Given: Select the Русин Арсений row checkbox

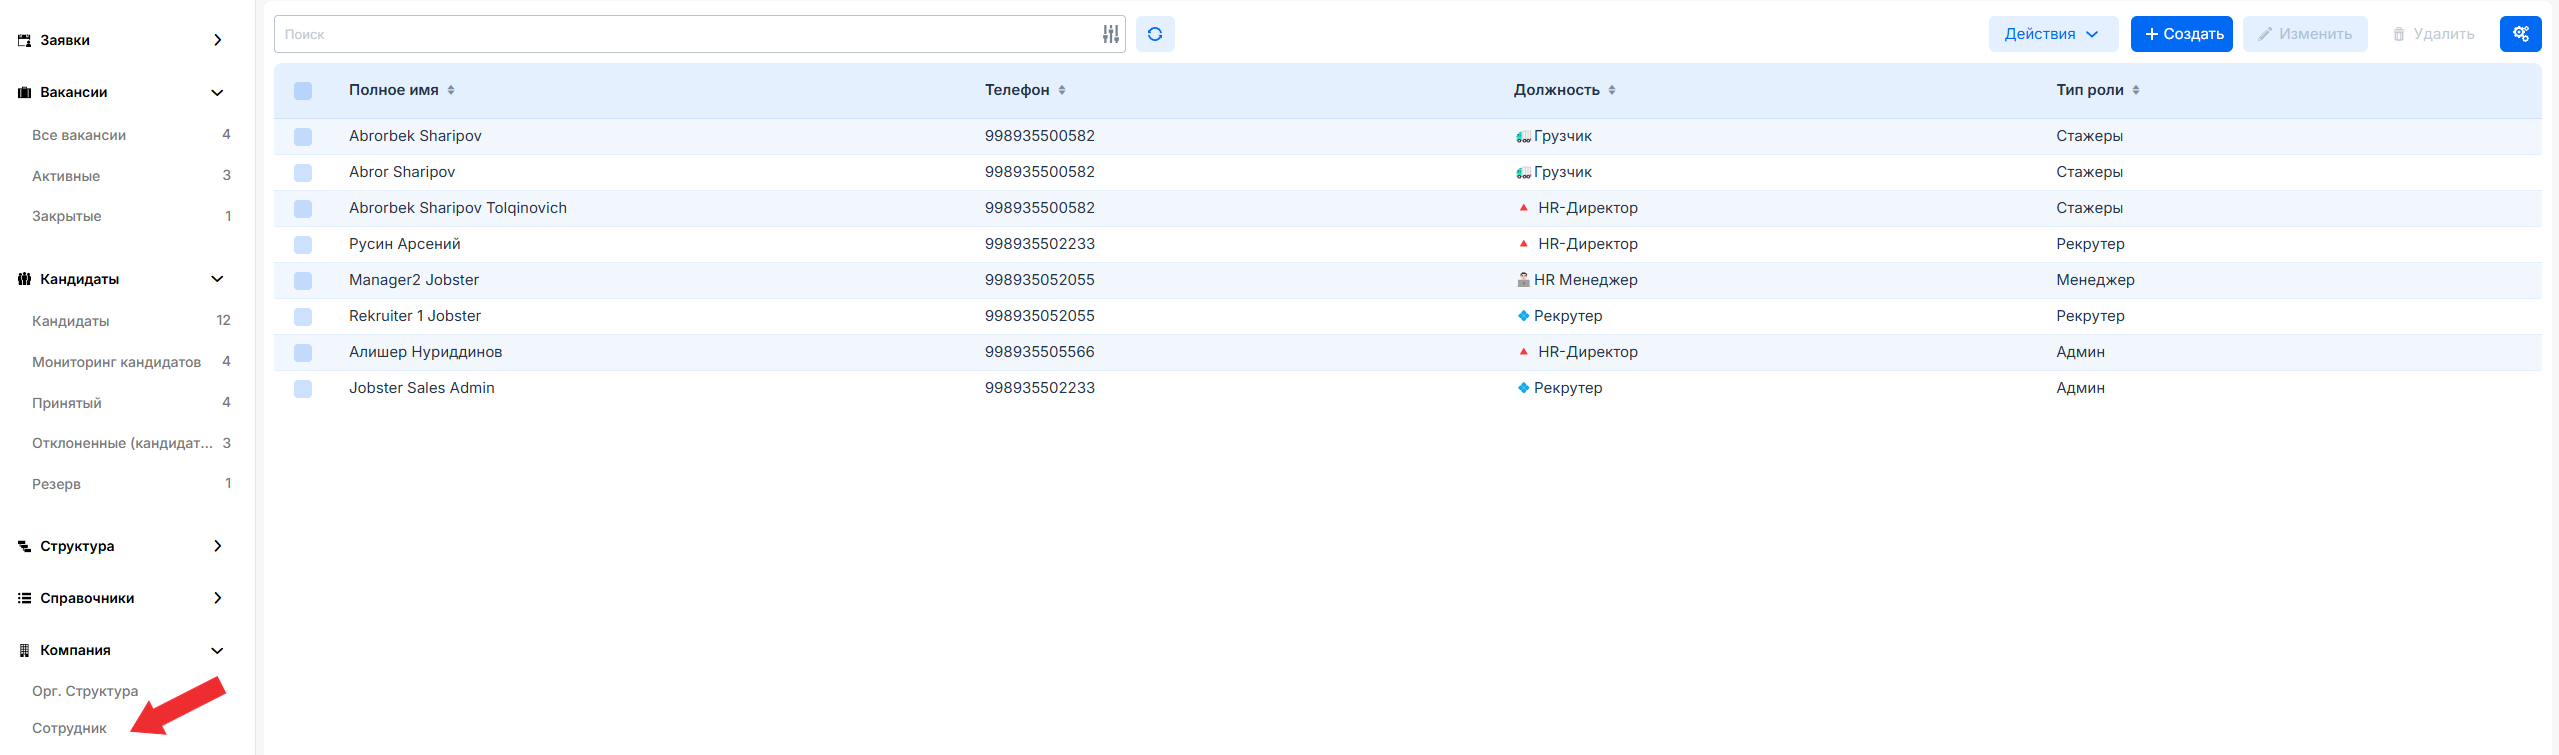Looking at the screenshot, I should click(x=303, y=245).
